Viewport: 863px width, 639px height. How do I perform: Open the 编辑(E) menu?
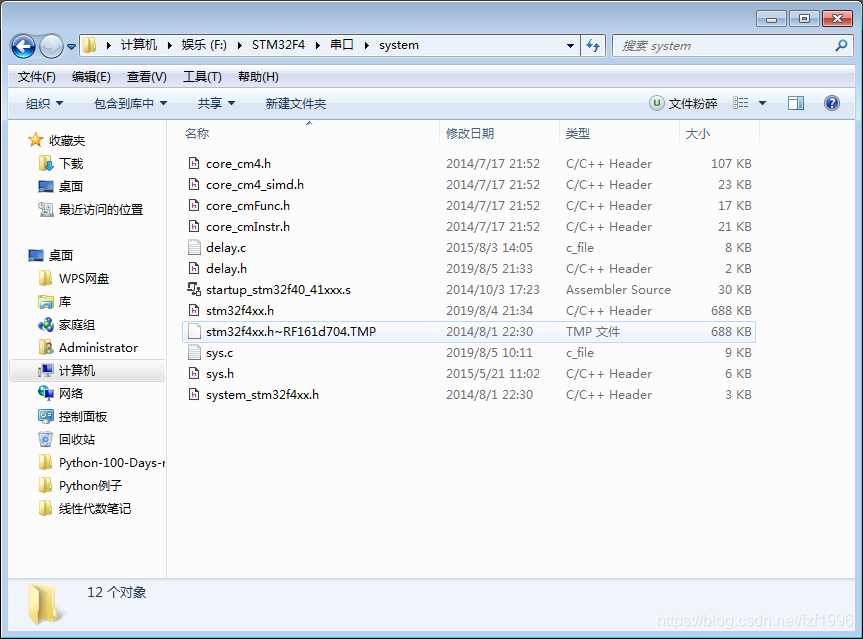point(91,77)
